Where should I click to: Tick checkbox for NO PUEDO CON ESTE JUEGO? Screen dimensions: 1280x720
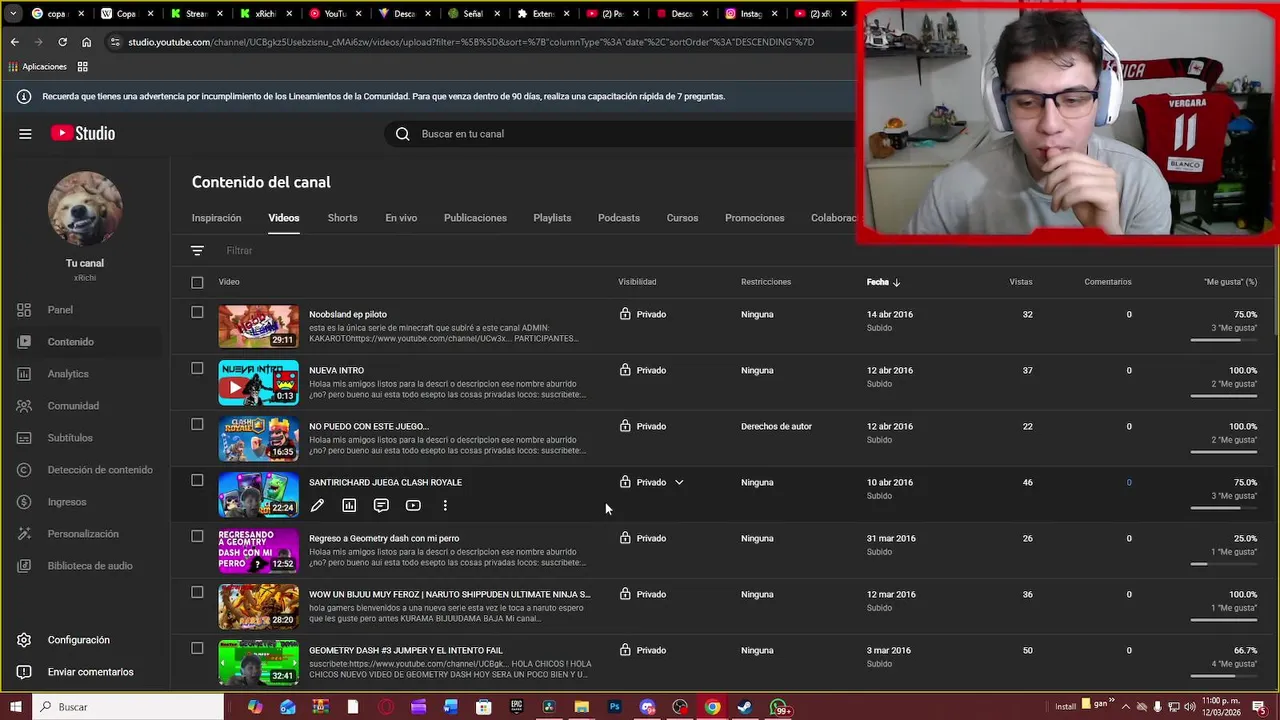click(197, 424)
